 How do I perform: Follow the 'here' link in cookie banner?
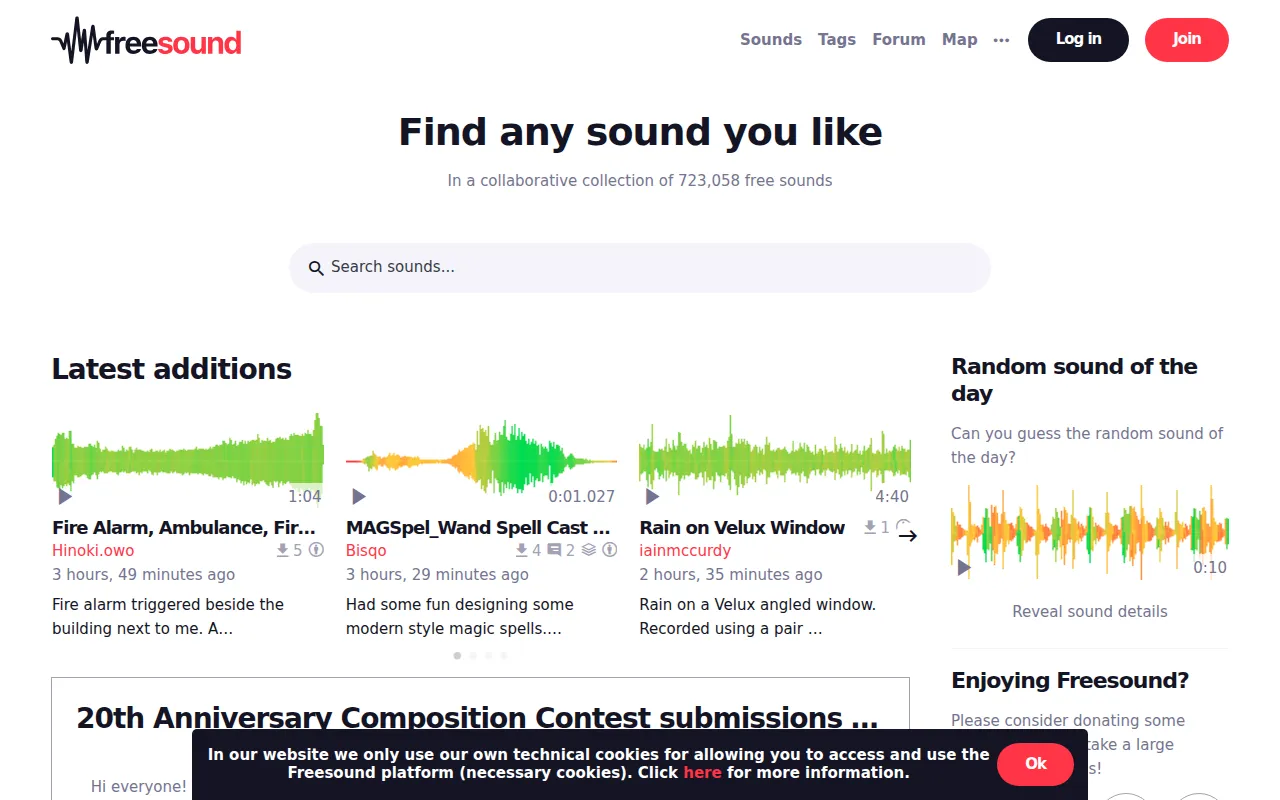(x=702, y=773)
